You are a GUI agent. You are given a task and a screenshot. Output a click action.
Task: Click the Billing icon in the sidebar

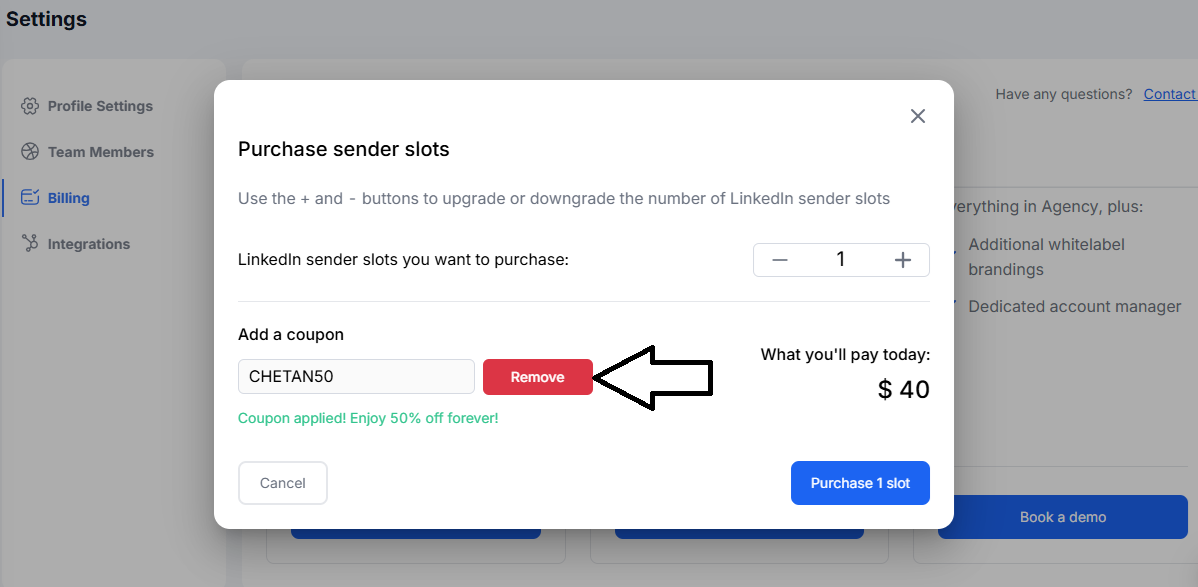point(30,197)
